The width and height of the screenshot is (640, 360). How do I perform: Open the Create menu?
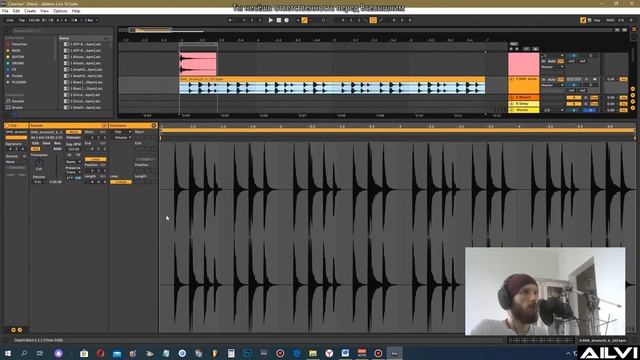click(x=30, y=11)
